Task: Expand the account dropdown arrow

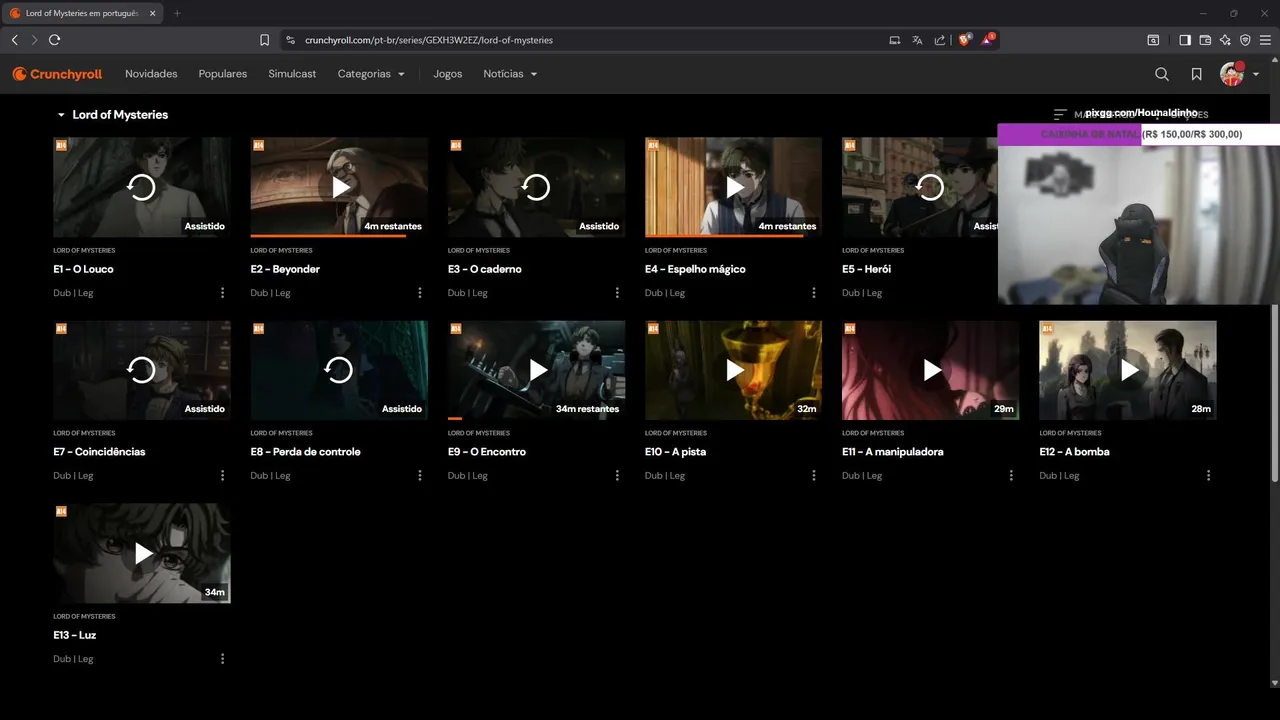Action: tap(1255, 74)
